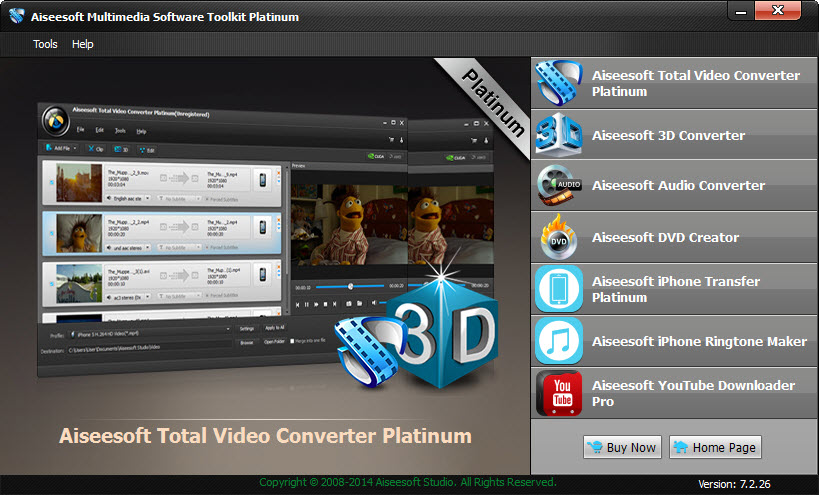Click the Aiseesoft Total Video Converter Platinum banner title

[x=265, y=436]
